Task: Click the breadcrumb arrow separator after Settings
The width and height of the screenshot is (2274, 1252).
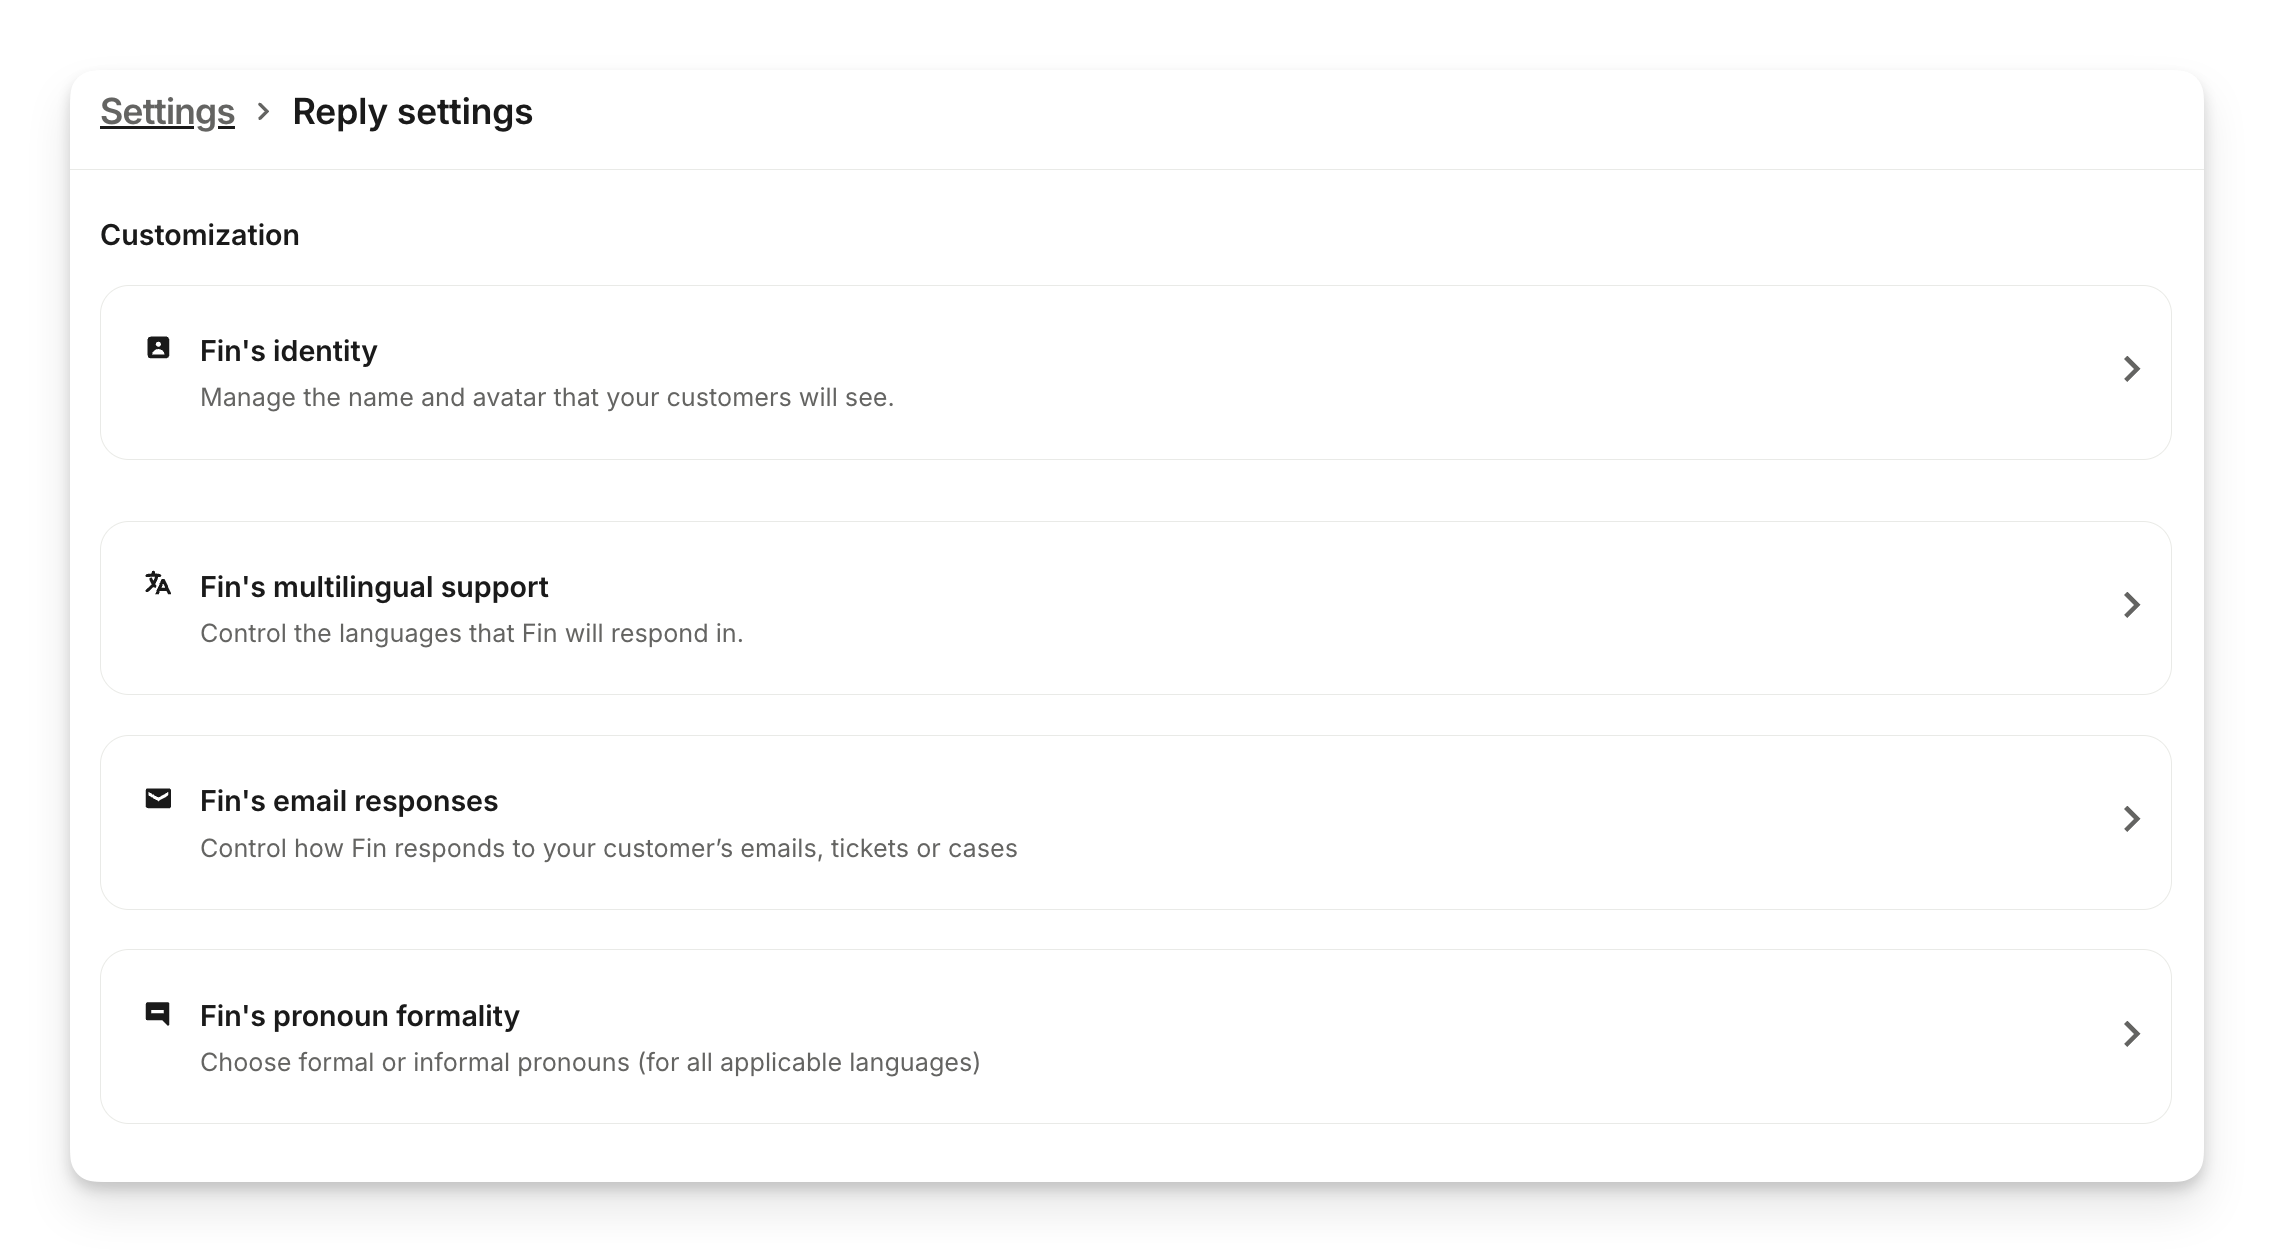Action: pos(263,112)
